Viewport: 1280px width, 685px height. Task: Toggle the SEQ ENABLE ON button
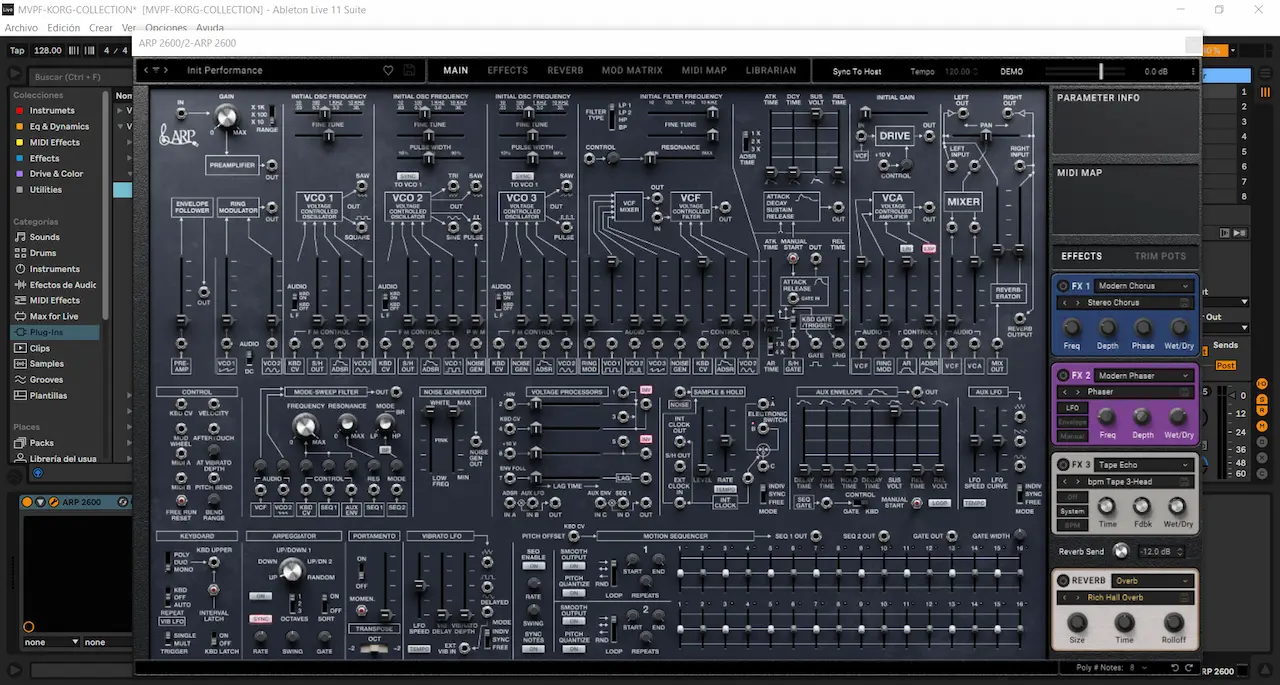tap(534, 565)
